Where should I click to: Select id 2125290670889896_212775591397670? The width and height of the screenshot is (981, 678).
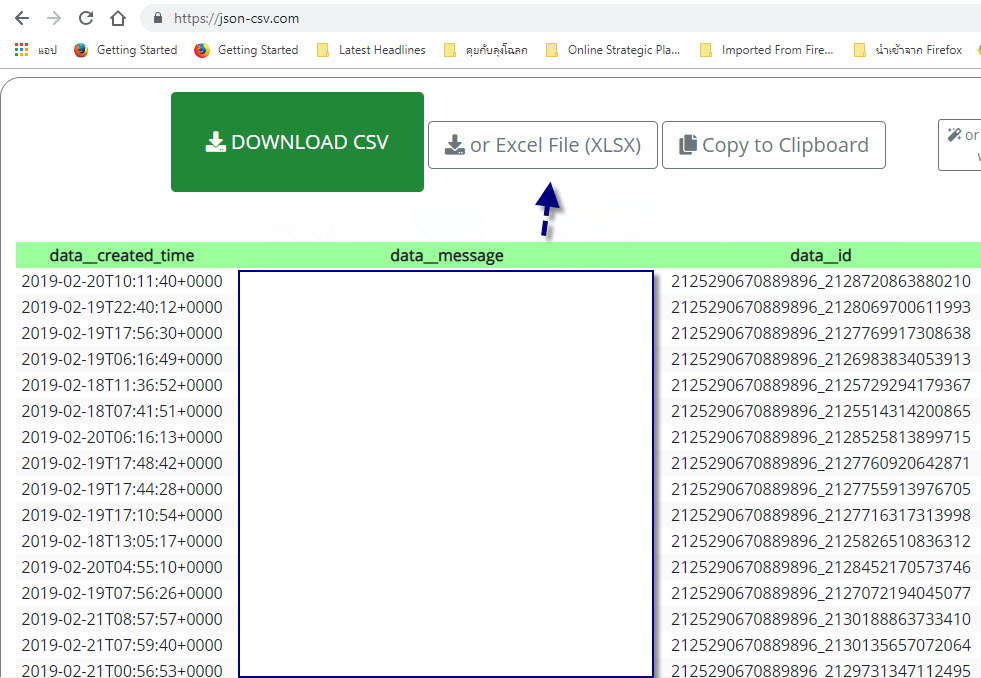tap(820, 489)
